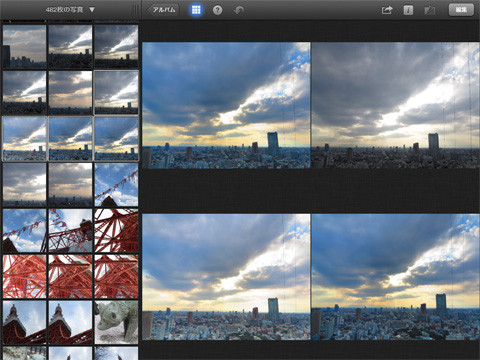Open the share arrow icon

[387, 10]
